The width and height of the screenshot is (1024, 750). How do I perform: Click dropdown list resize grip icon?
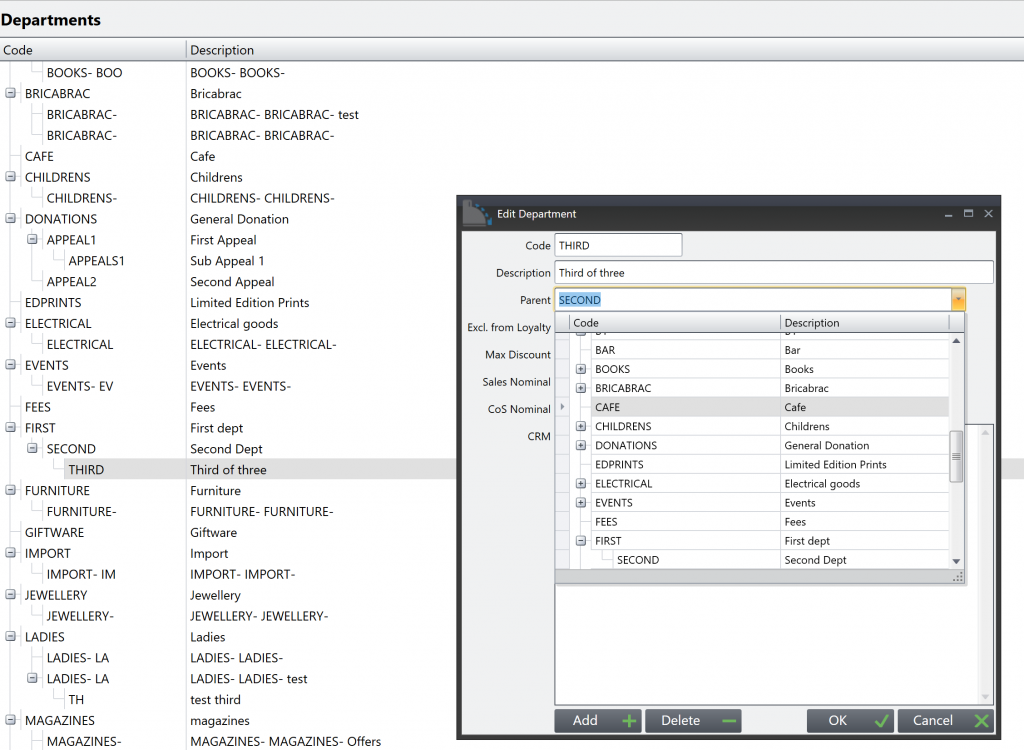click(957, 577)
